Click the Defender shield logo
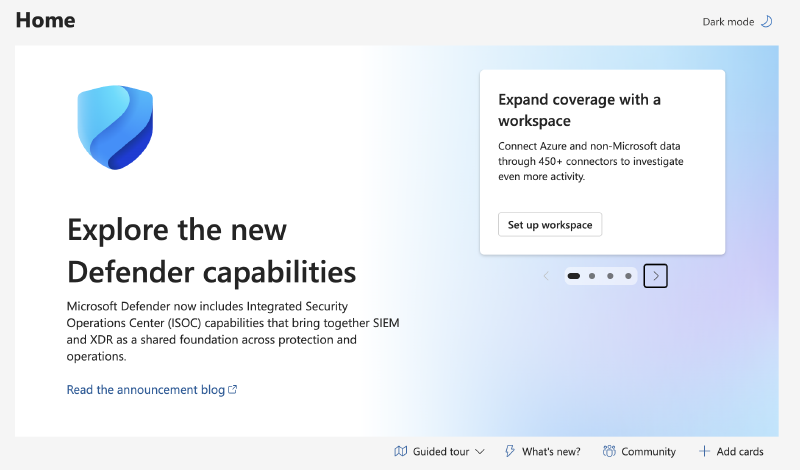Viewport: 800px width, 470px height. (x=115, y=127)
